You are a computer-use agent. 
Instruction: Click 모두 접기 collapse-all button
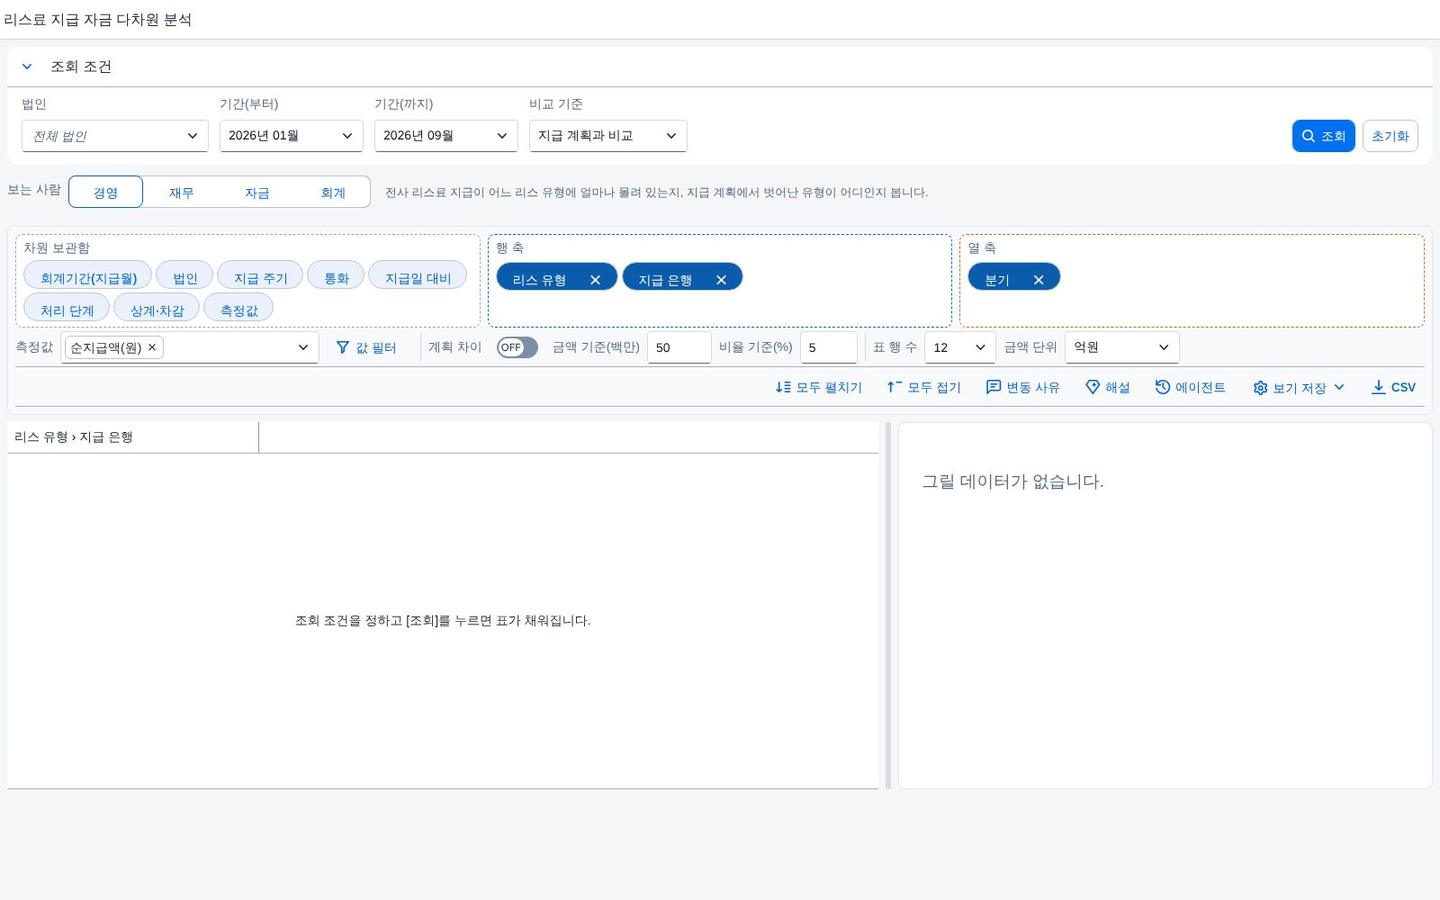(924, 387)
